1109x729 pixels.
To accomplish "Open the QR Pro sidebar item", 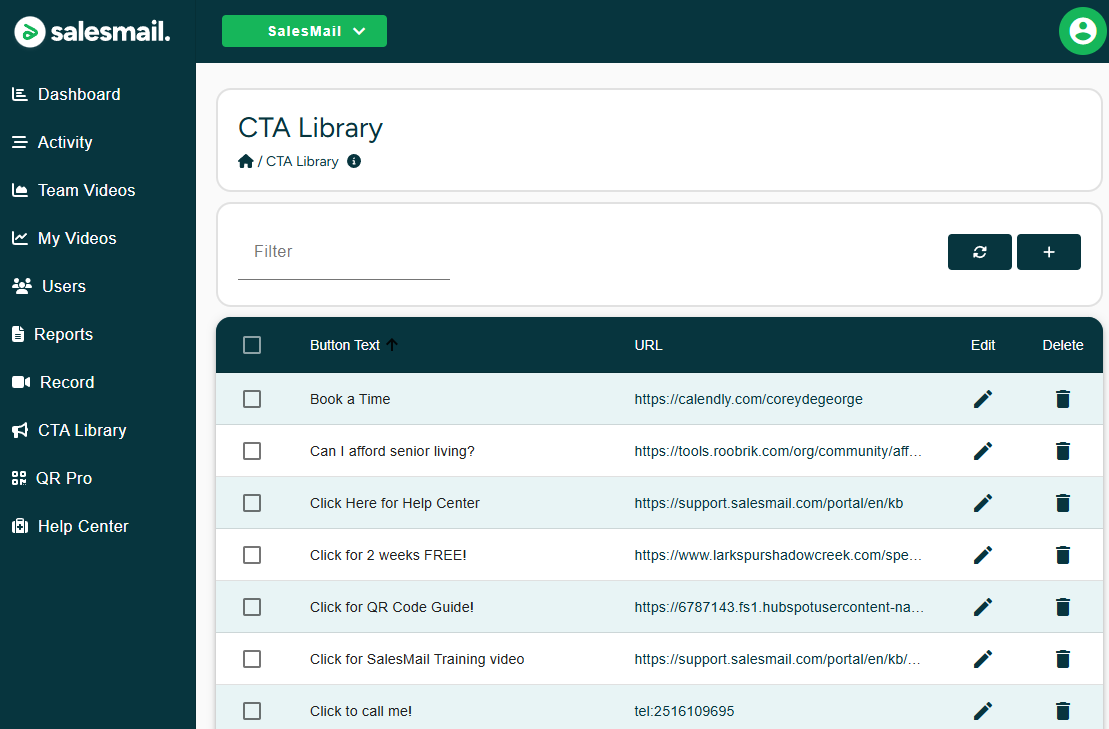I will coord(64,478).
